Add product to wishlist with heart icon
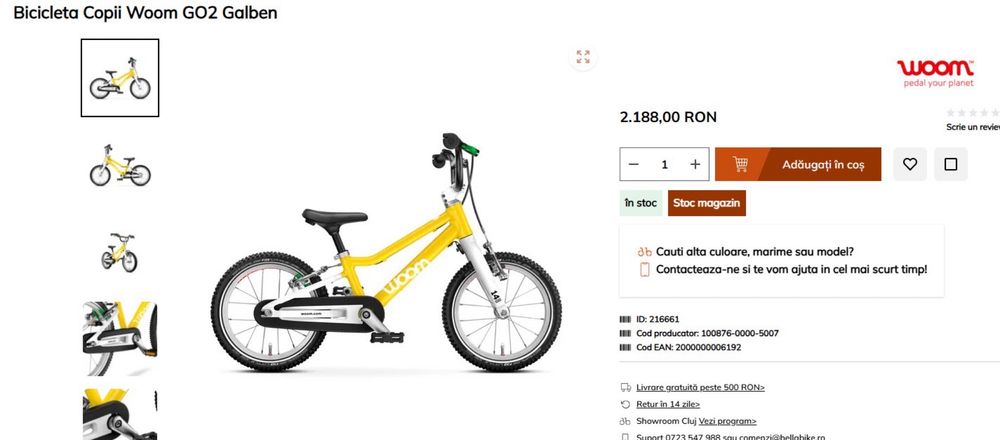This screenshot has width=1000, height=440. [910, 165]
